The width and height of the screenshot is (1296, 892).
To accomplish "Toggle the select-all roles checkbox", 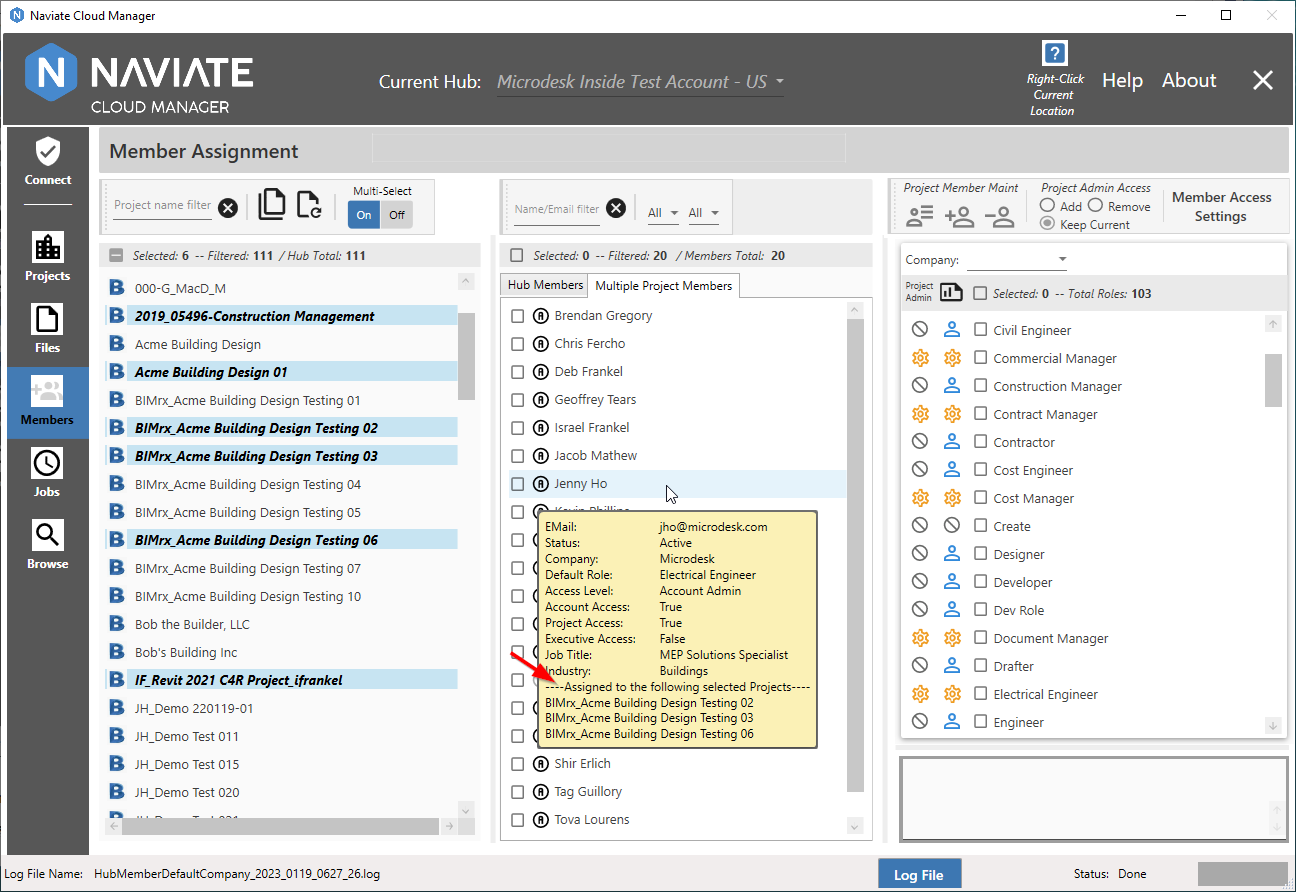I will 981,293.
